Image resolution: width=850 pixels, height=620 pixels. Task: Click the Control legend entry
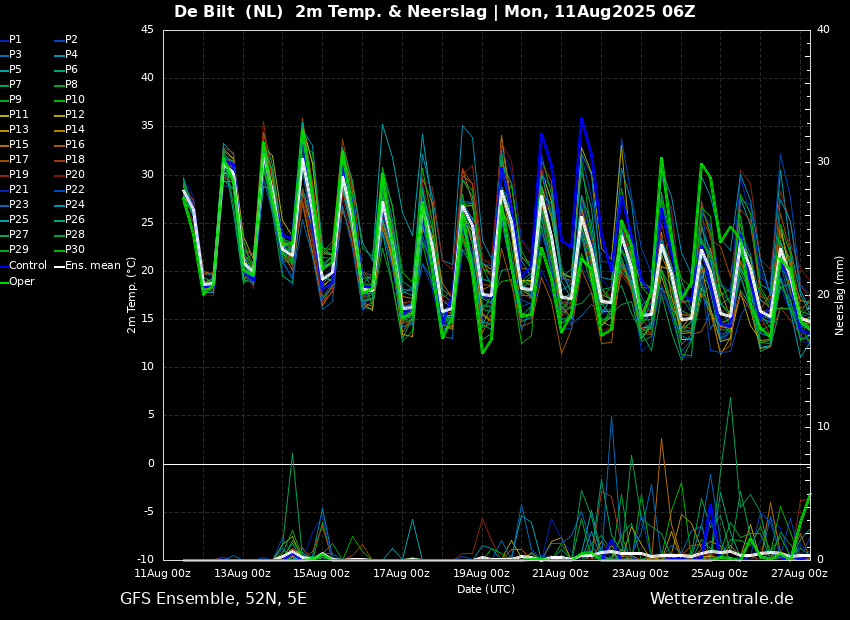coord(23,266)
